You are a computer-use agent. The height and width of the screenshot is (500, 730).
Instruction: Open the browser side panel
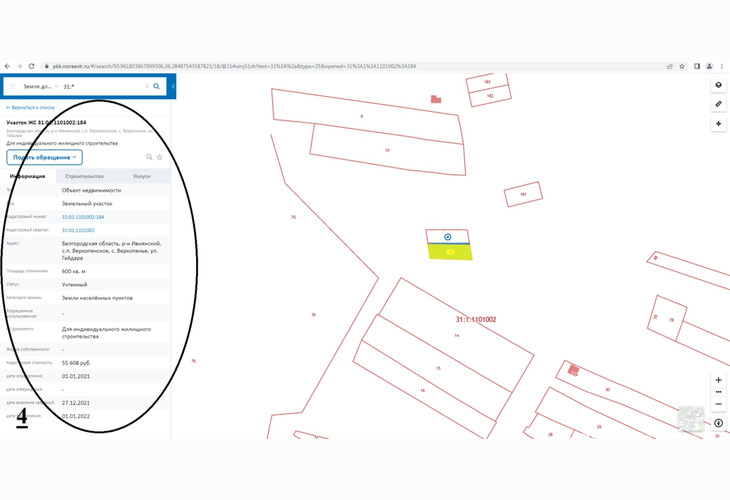(697, 67)
